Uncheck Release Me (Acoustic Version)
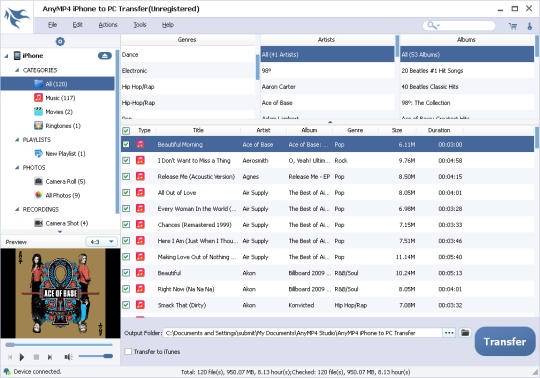This screenshot has width=540, height=378. (126, 176)
